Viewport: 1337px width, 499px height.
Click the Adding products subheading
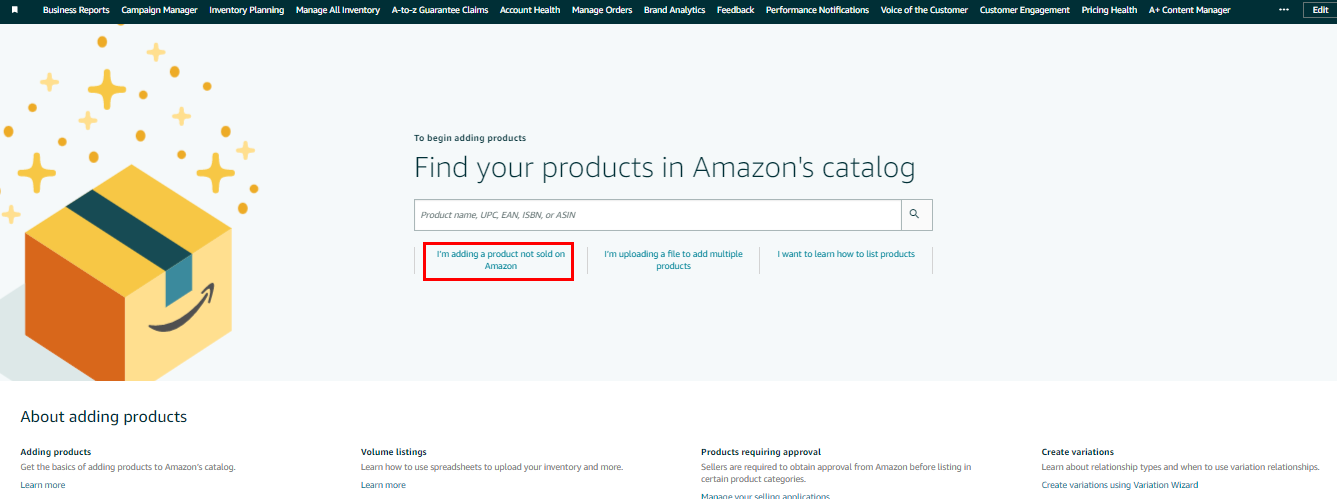click(x=56, y=452)
